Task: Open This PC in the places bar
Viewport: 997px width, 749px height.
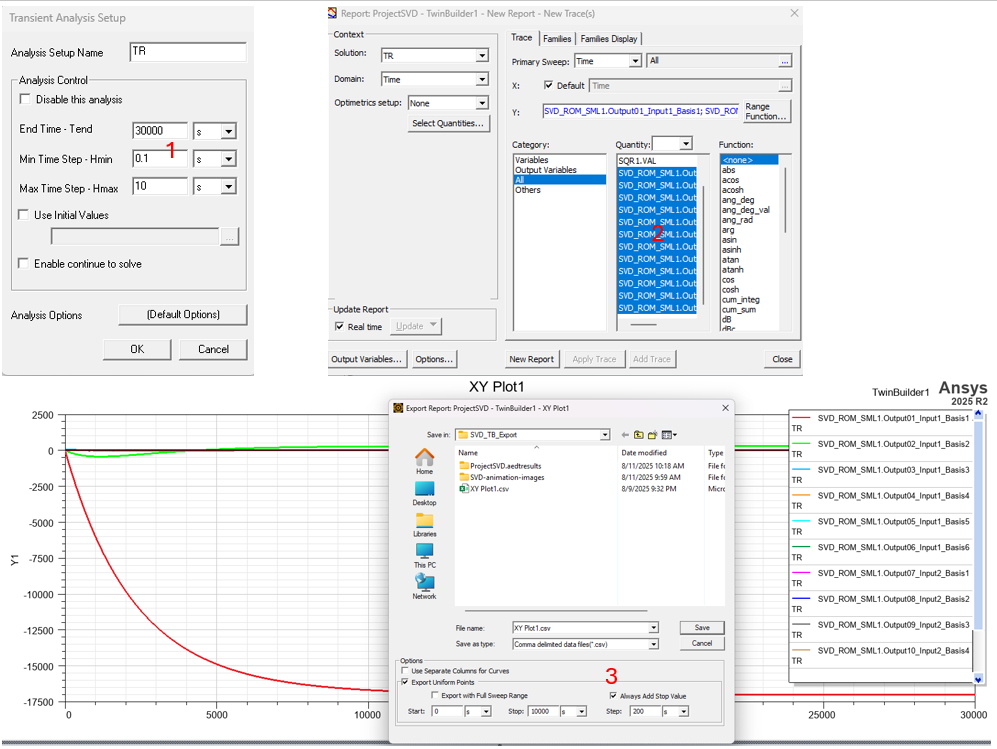Action: point(424,556)
